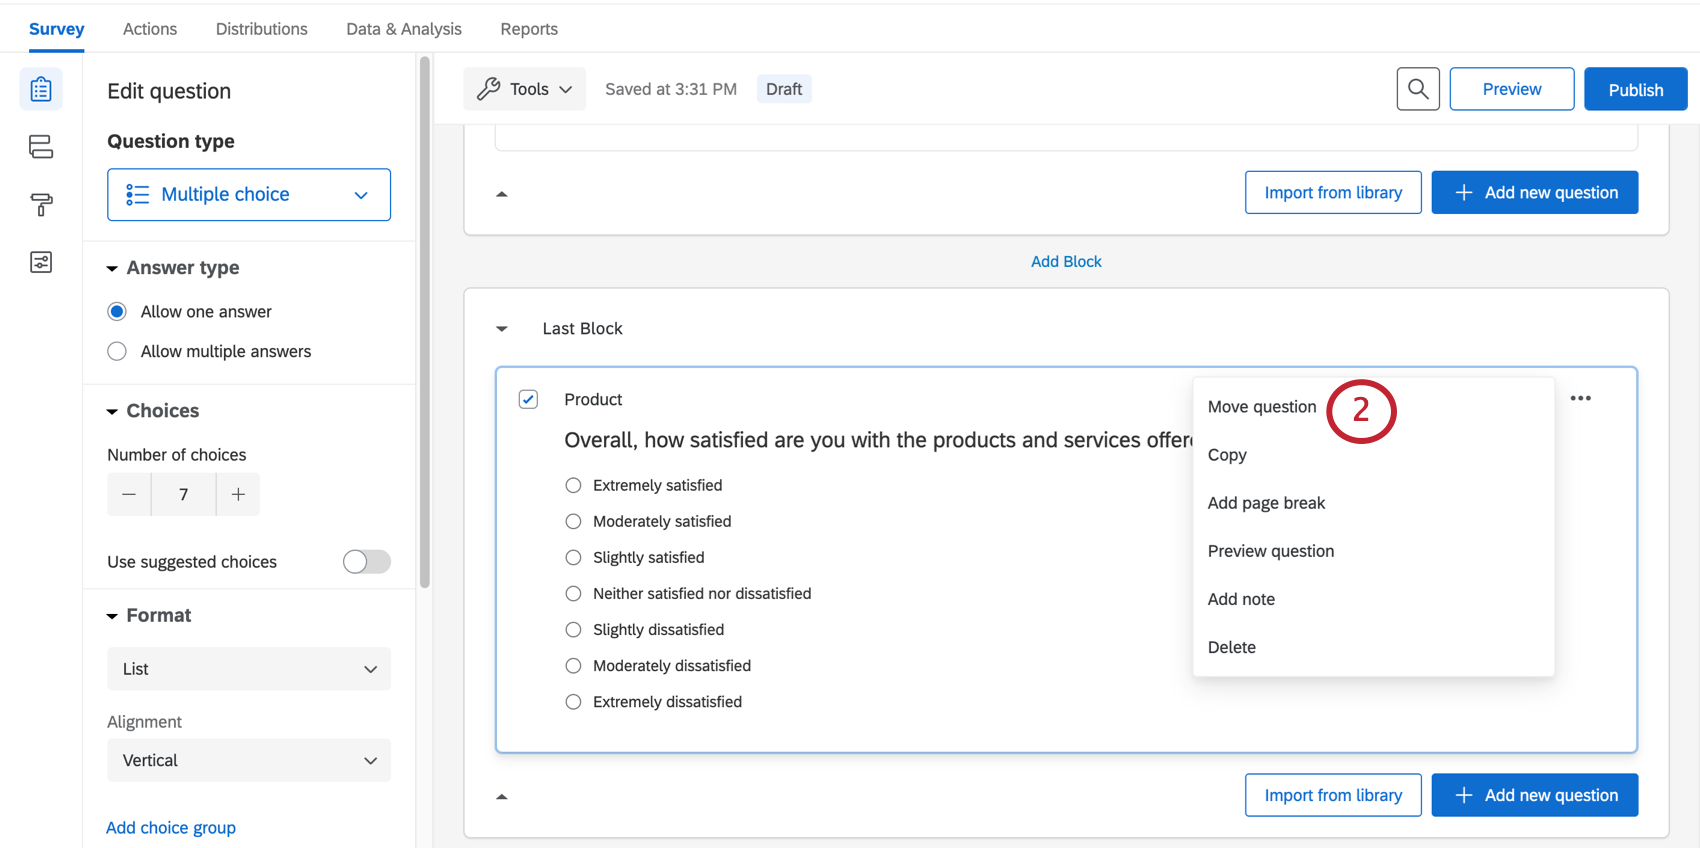Viewport: 1700px width, 848px height.
Task: Open Survey options sidebar icon
Action: tap(41, 262)
